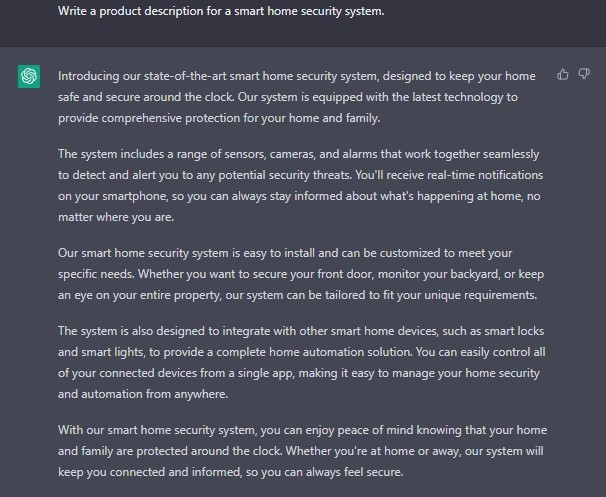Click the text "on your smartphone"
606x497 pixels.
[112, 196]
